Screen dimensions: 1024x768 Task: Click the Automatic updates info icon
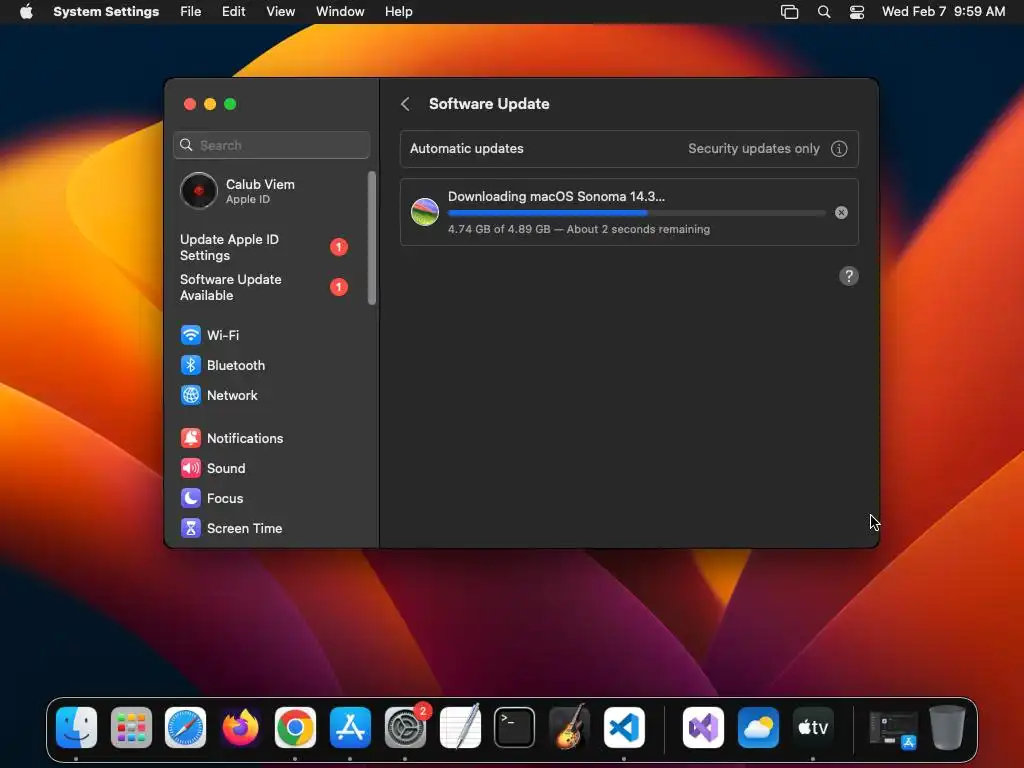pos(839,149)
